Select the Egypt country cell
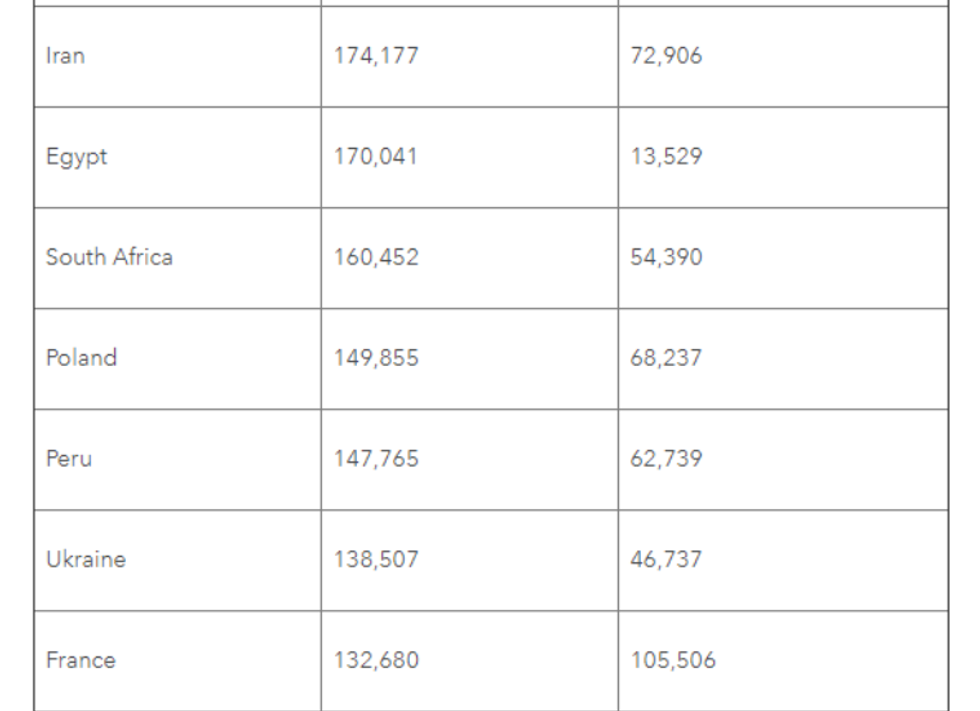The image size is (980, 711). click(x=76, y=157)
